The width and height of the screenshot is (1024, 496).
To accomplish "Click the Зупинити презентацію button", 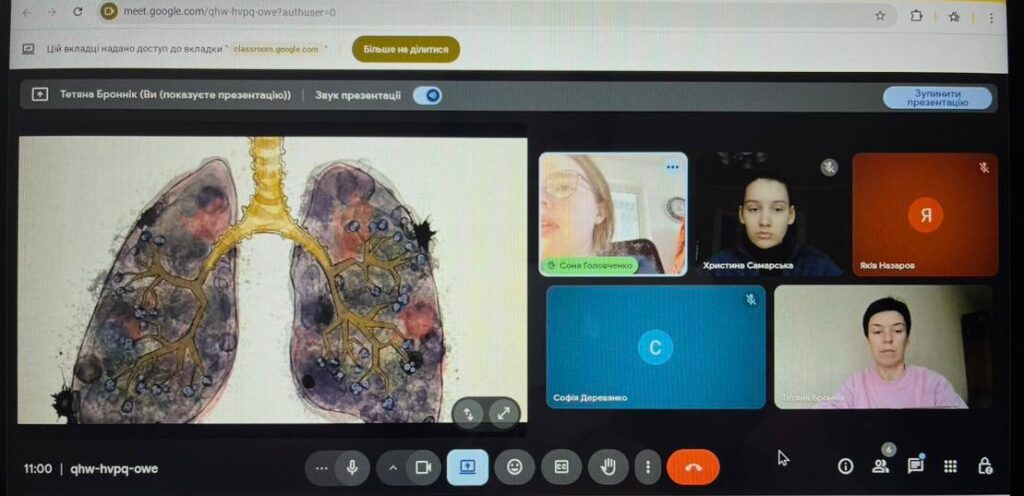I will [937, 97].
